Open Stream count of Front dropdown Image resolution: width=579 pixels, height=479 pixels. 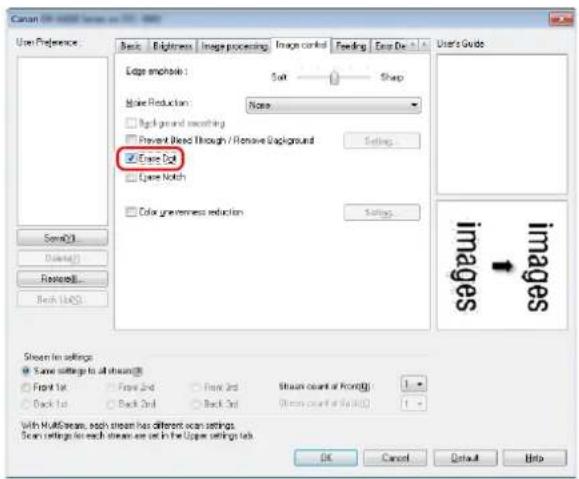414,384
